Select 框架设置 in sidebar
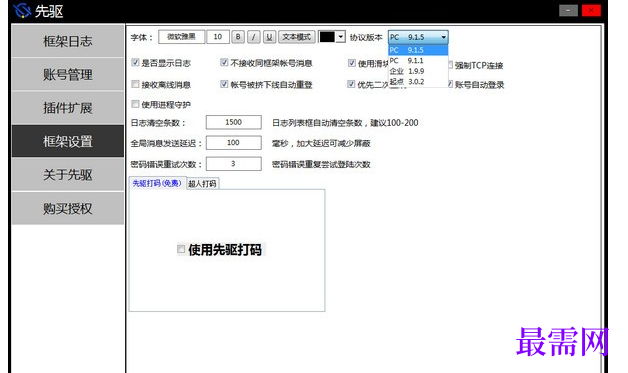Screen dimensions: 628x373 click(68, 141)
